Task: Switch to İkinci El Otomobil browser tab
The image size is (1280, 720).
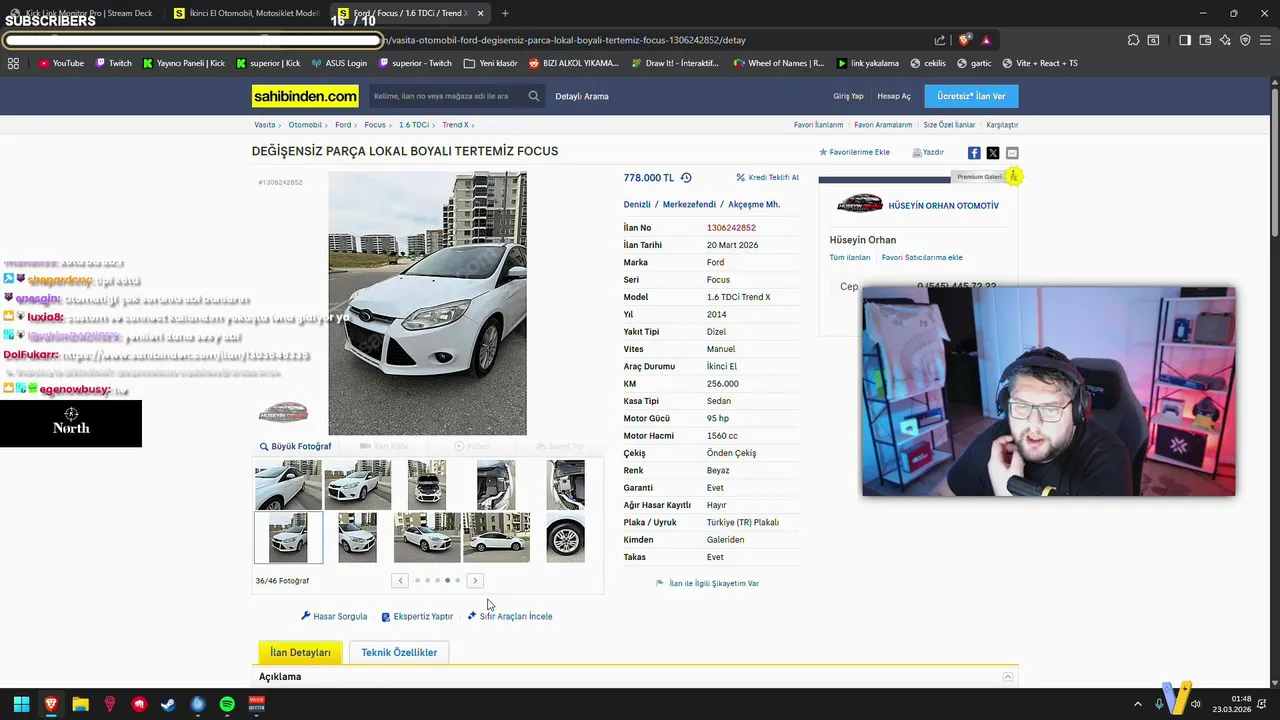Action: click(x=246, y=13)
